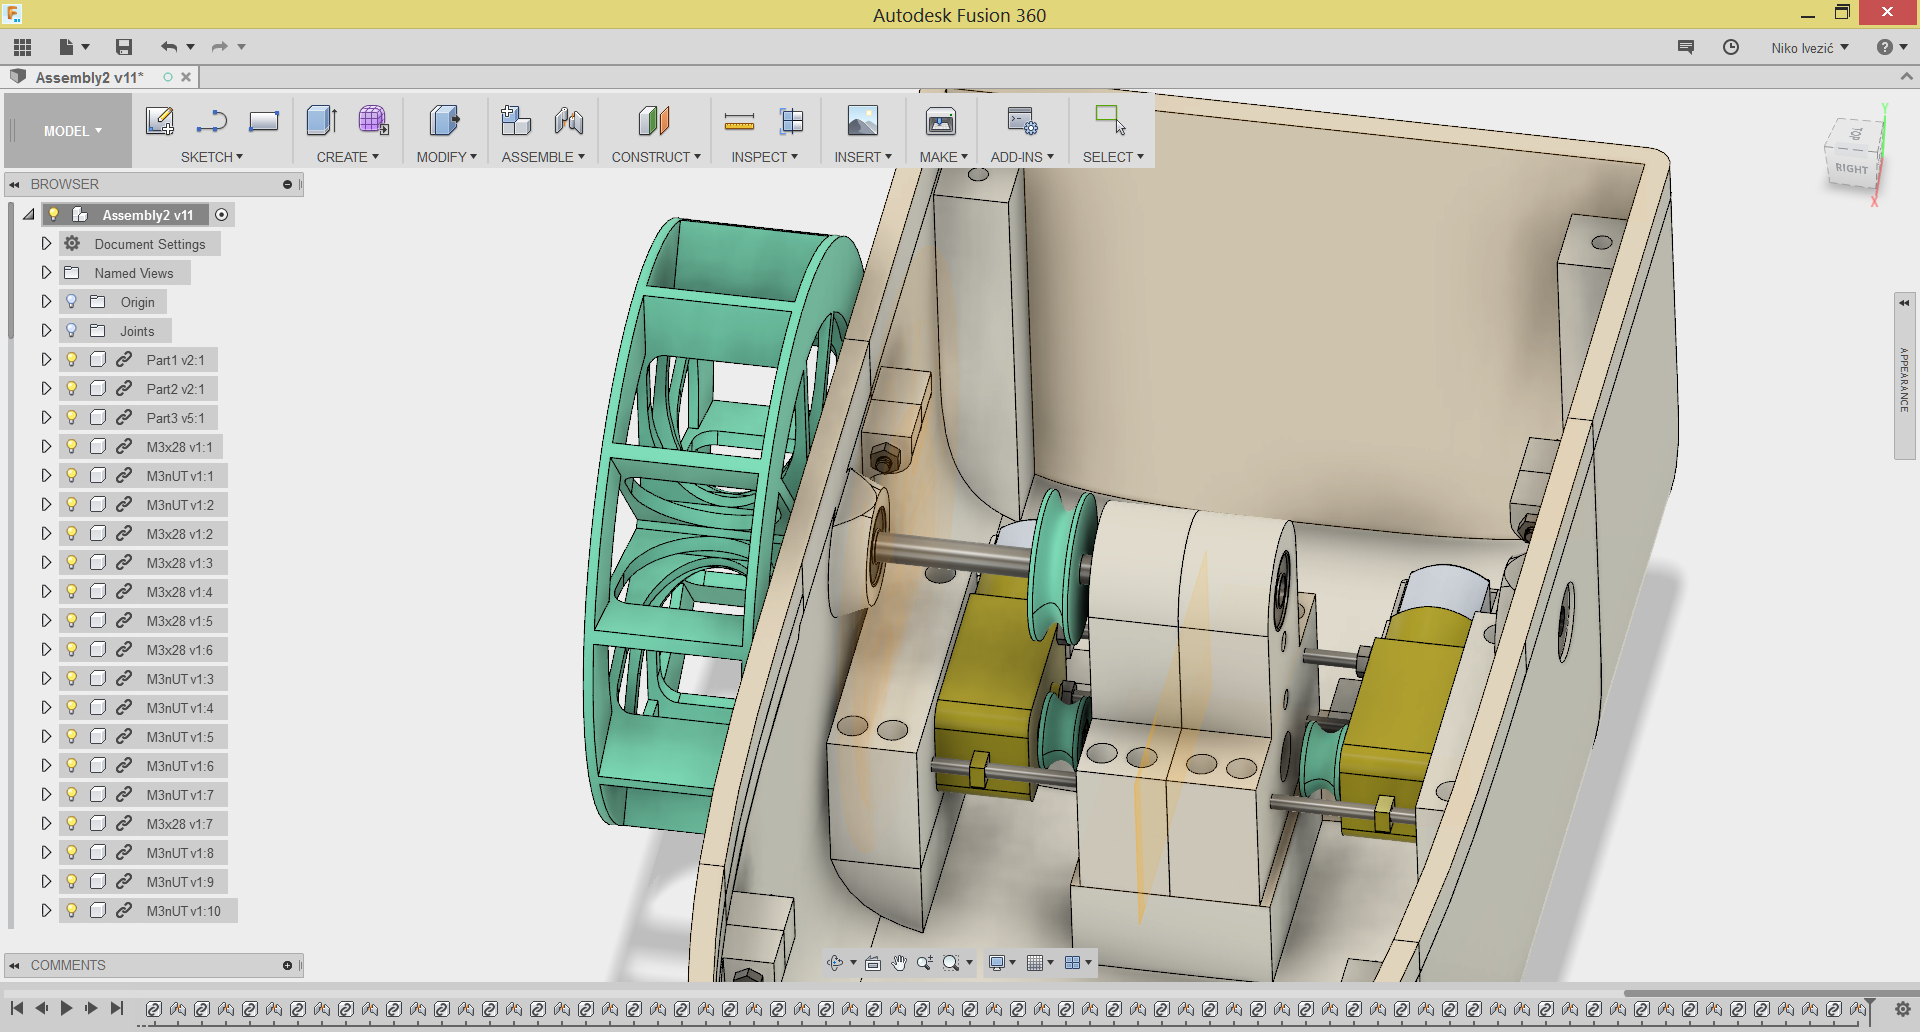Click the Scripts and Add-Ins icon

pyautogui.click(x=1022, y=121)
